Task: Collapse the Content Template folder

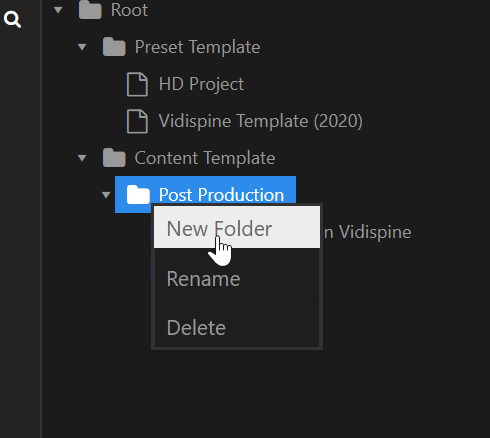Action: [82, 158]
